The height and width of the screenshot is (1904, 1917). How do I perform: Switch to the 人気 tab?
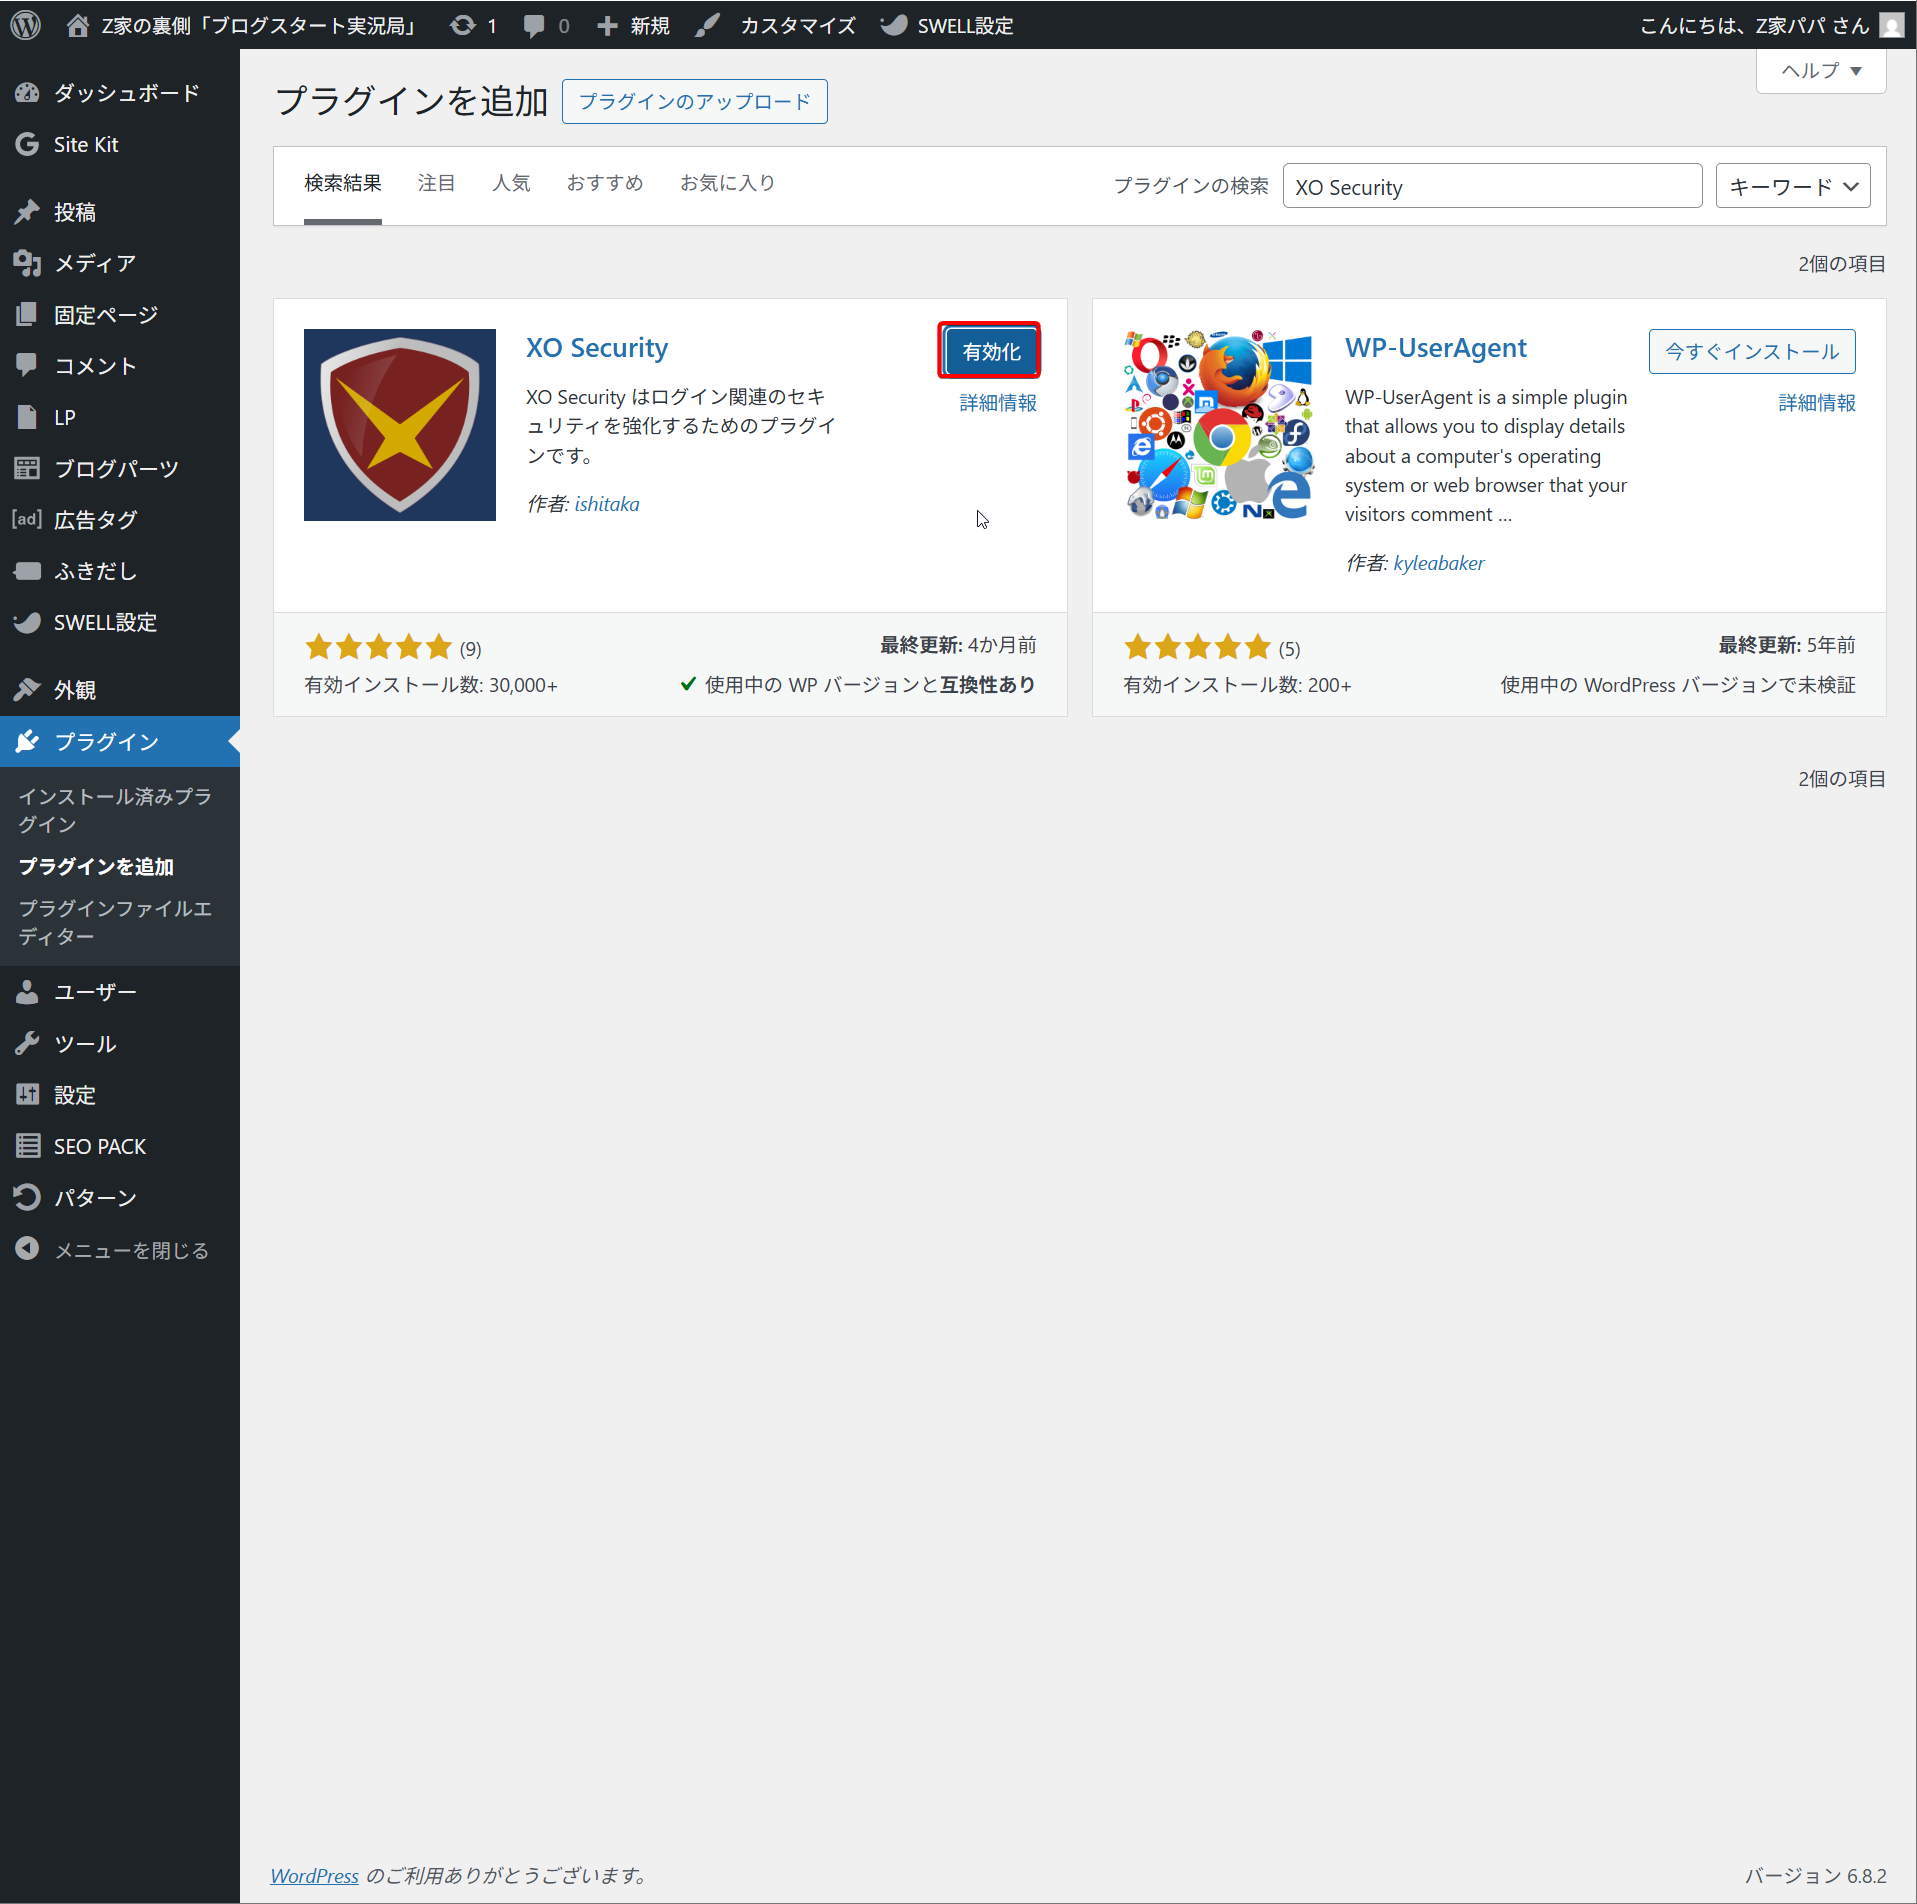coord(511,183)
